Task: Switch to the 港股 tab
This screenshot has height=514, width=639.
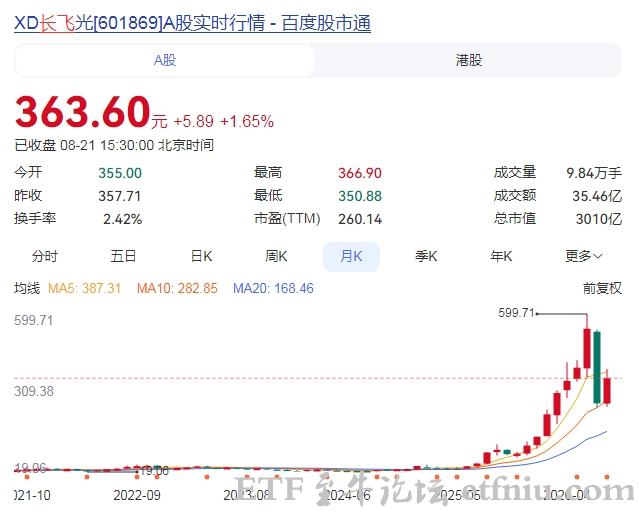Action: (x=469, y=60)
